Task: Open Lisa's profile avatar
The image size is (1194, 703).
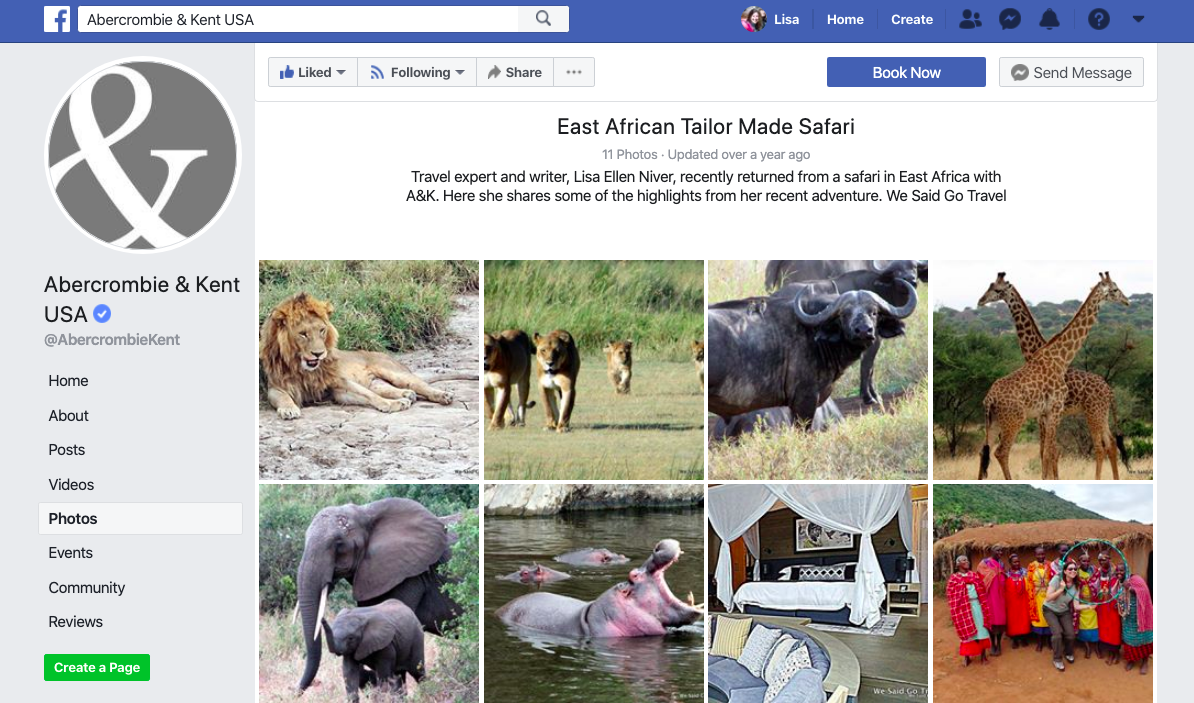Action: point(753,19)
